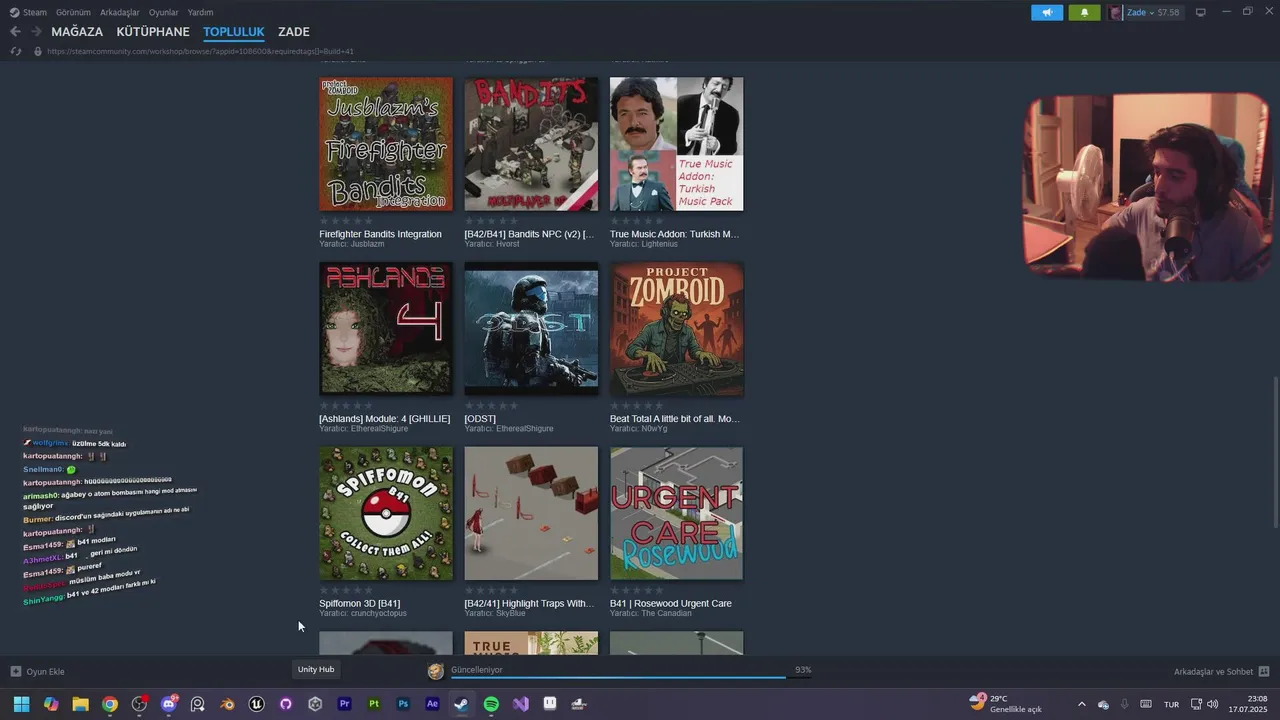The image size is (1280, 720).
Task: Open Spotify from the taskbar
Action: point(491,704)
